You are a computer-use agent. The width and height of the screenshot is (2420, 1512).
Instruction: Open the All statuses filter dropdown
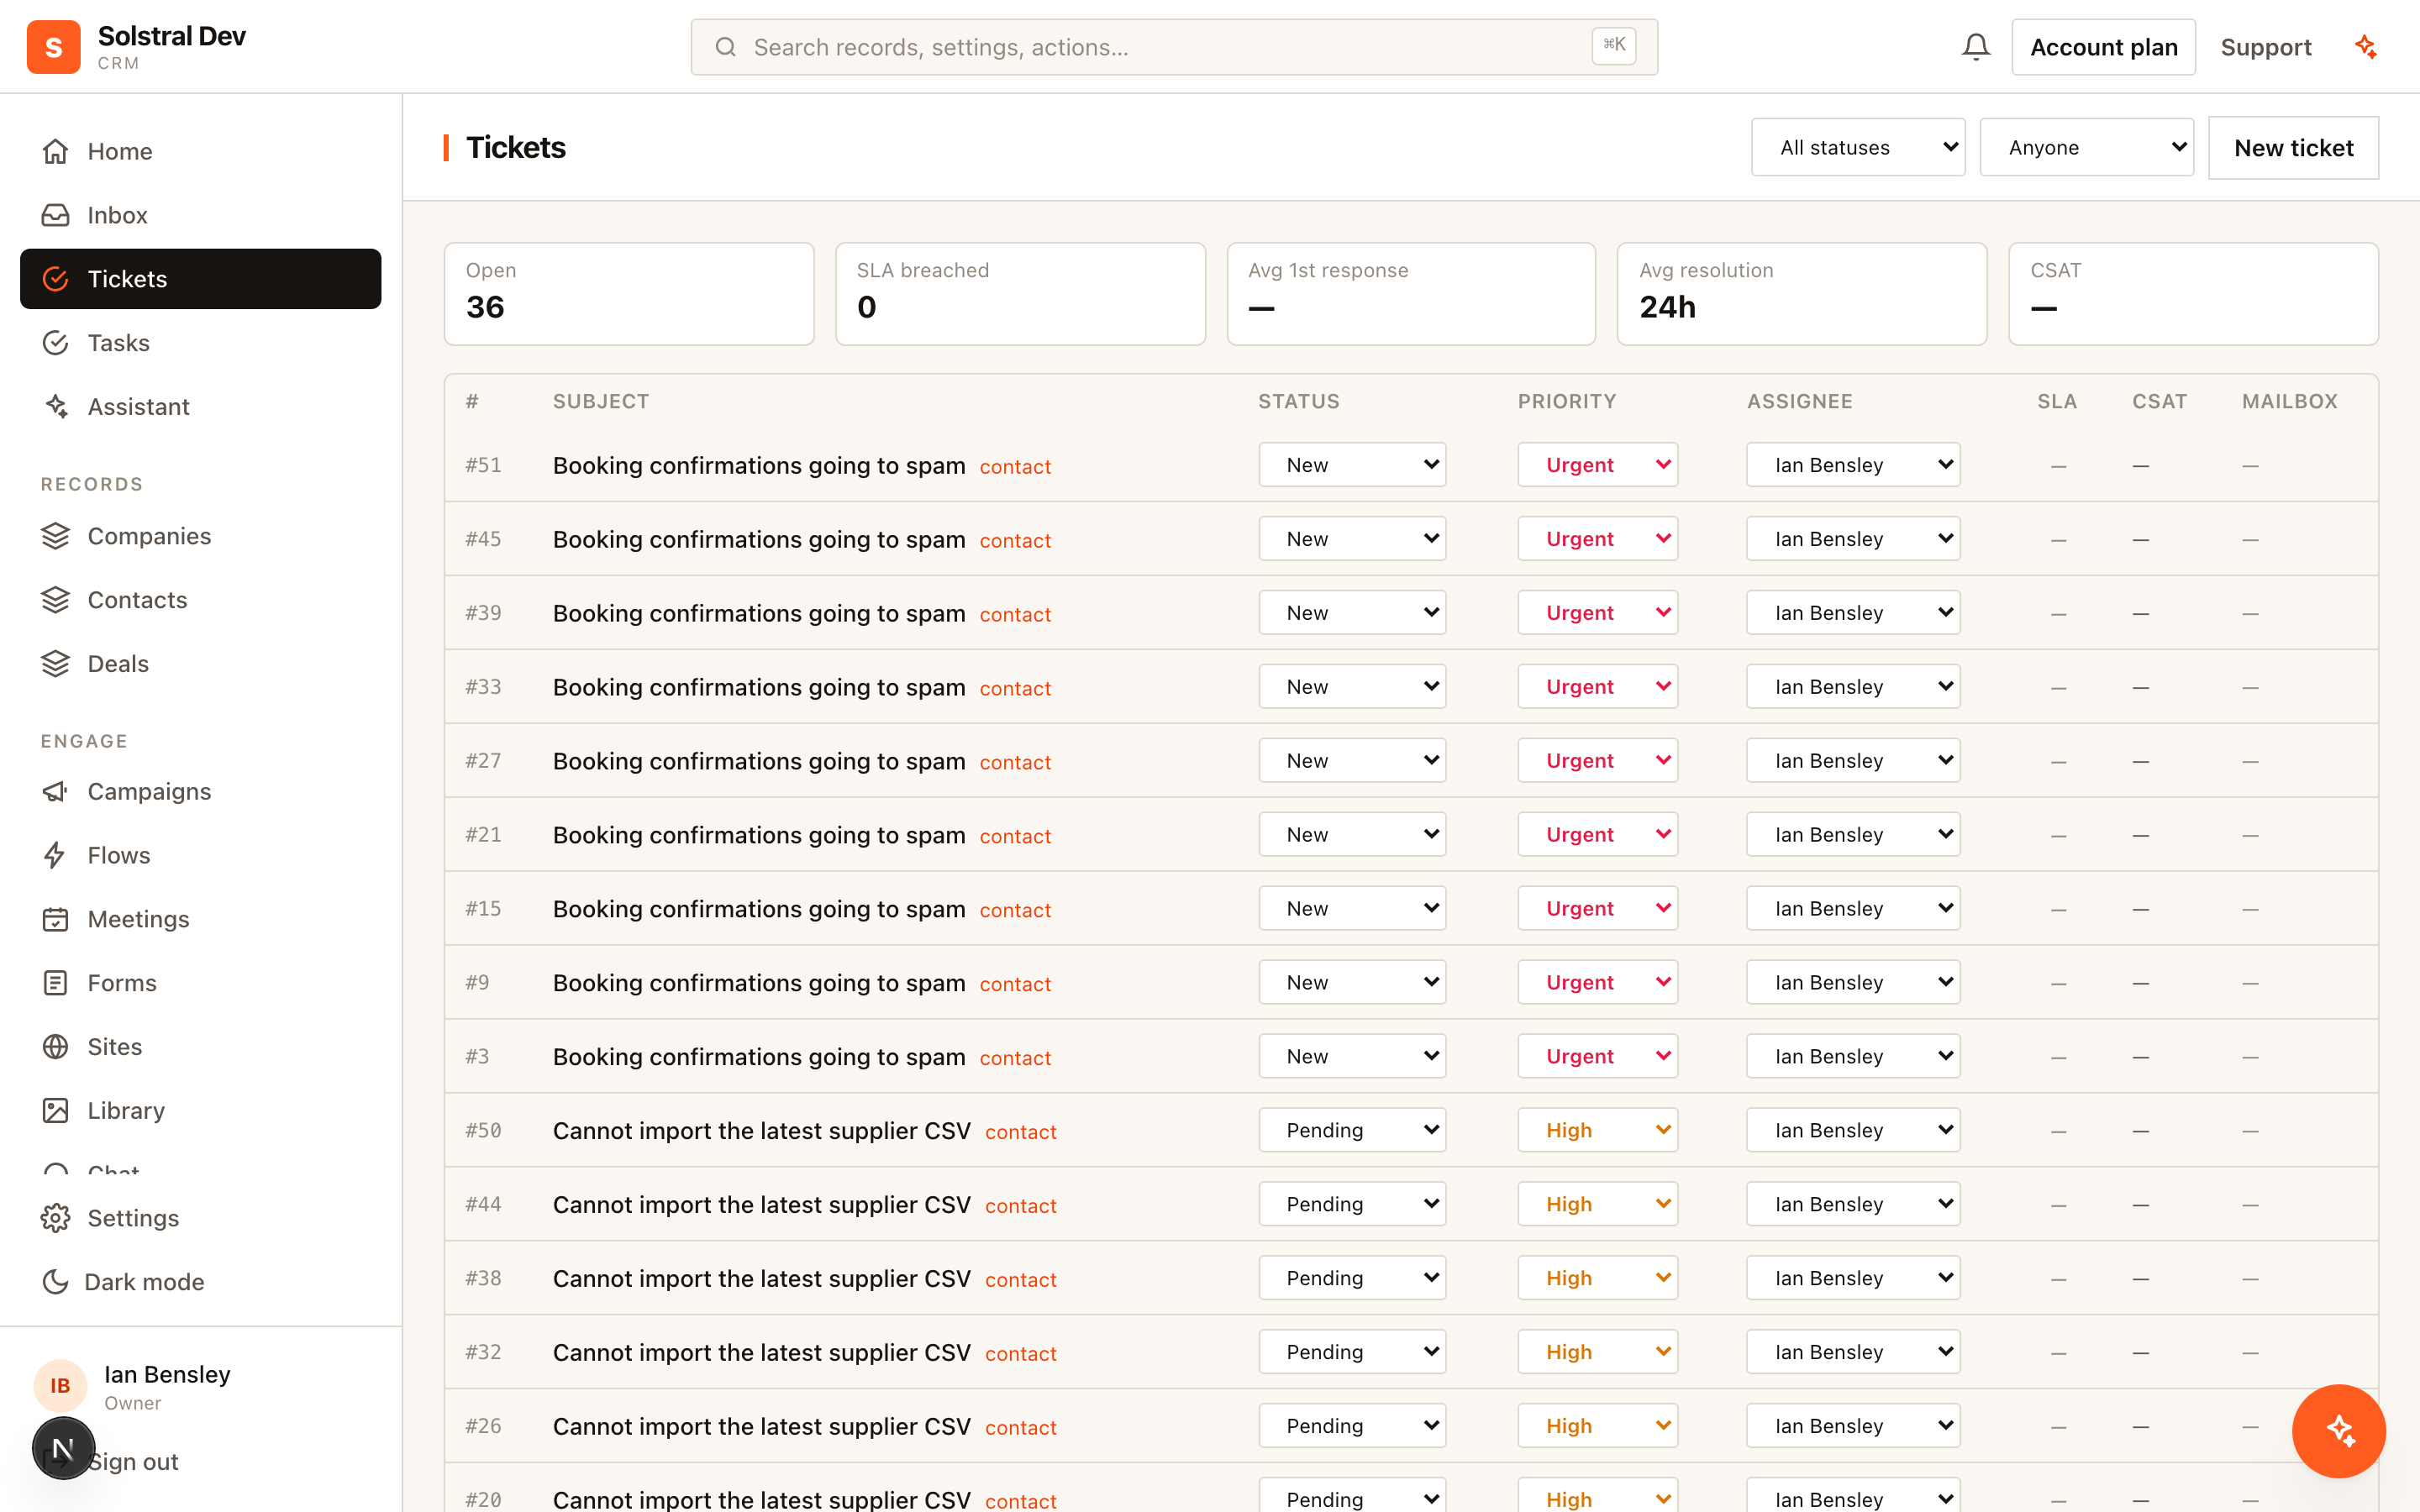pyautogui.click(x=1858, y=147)
